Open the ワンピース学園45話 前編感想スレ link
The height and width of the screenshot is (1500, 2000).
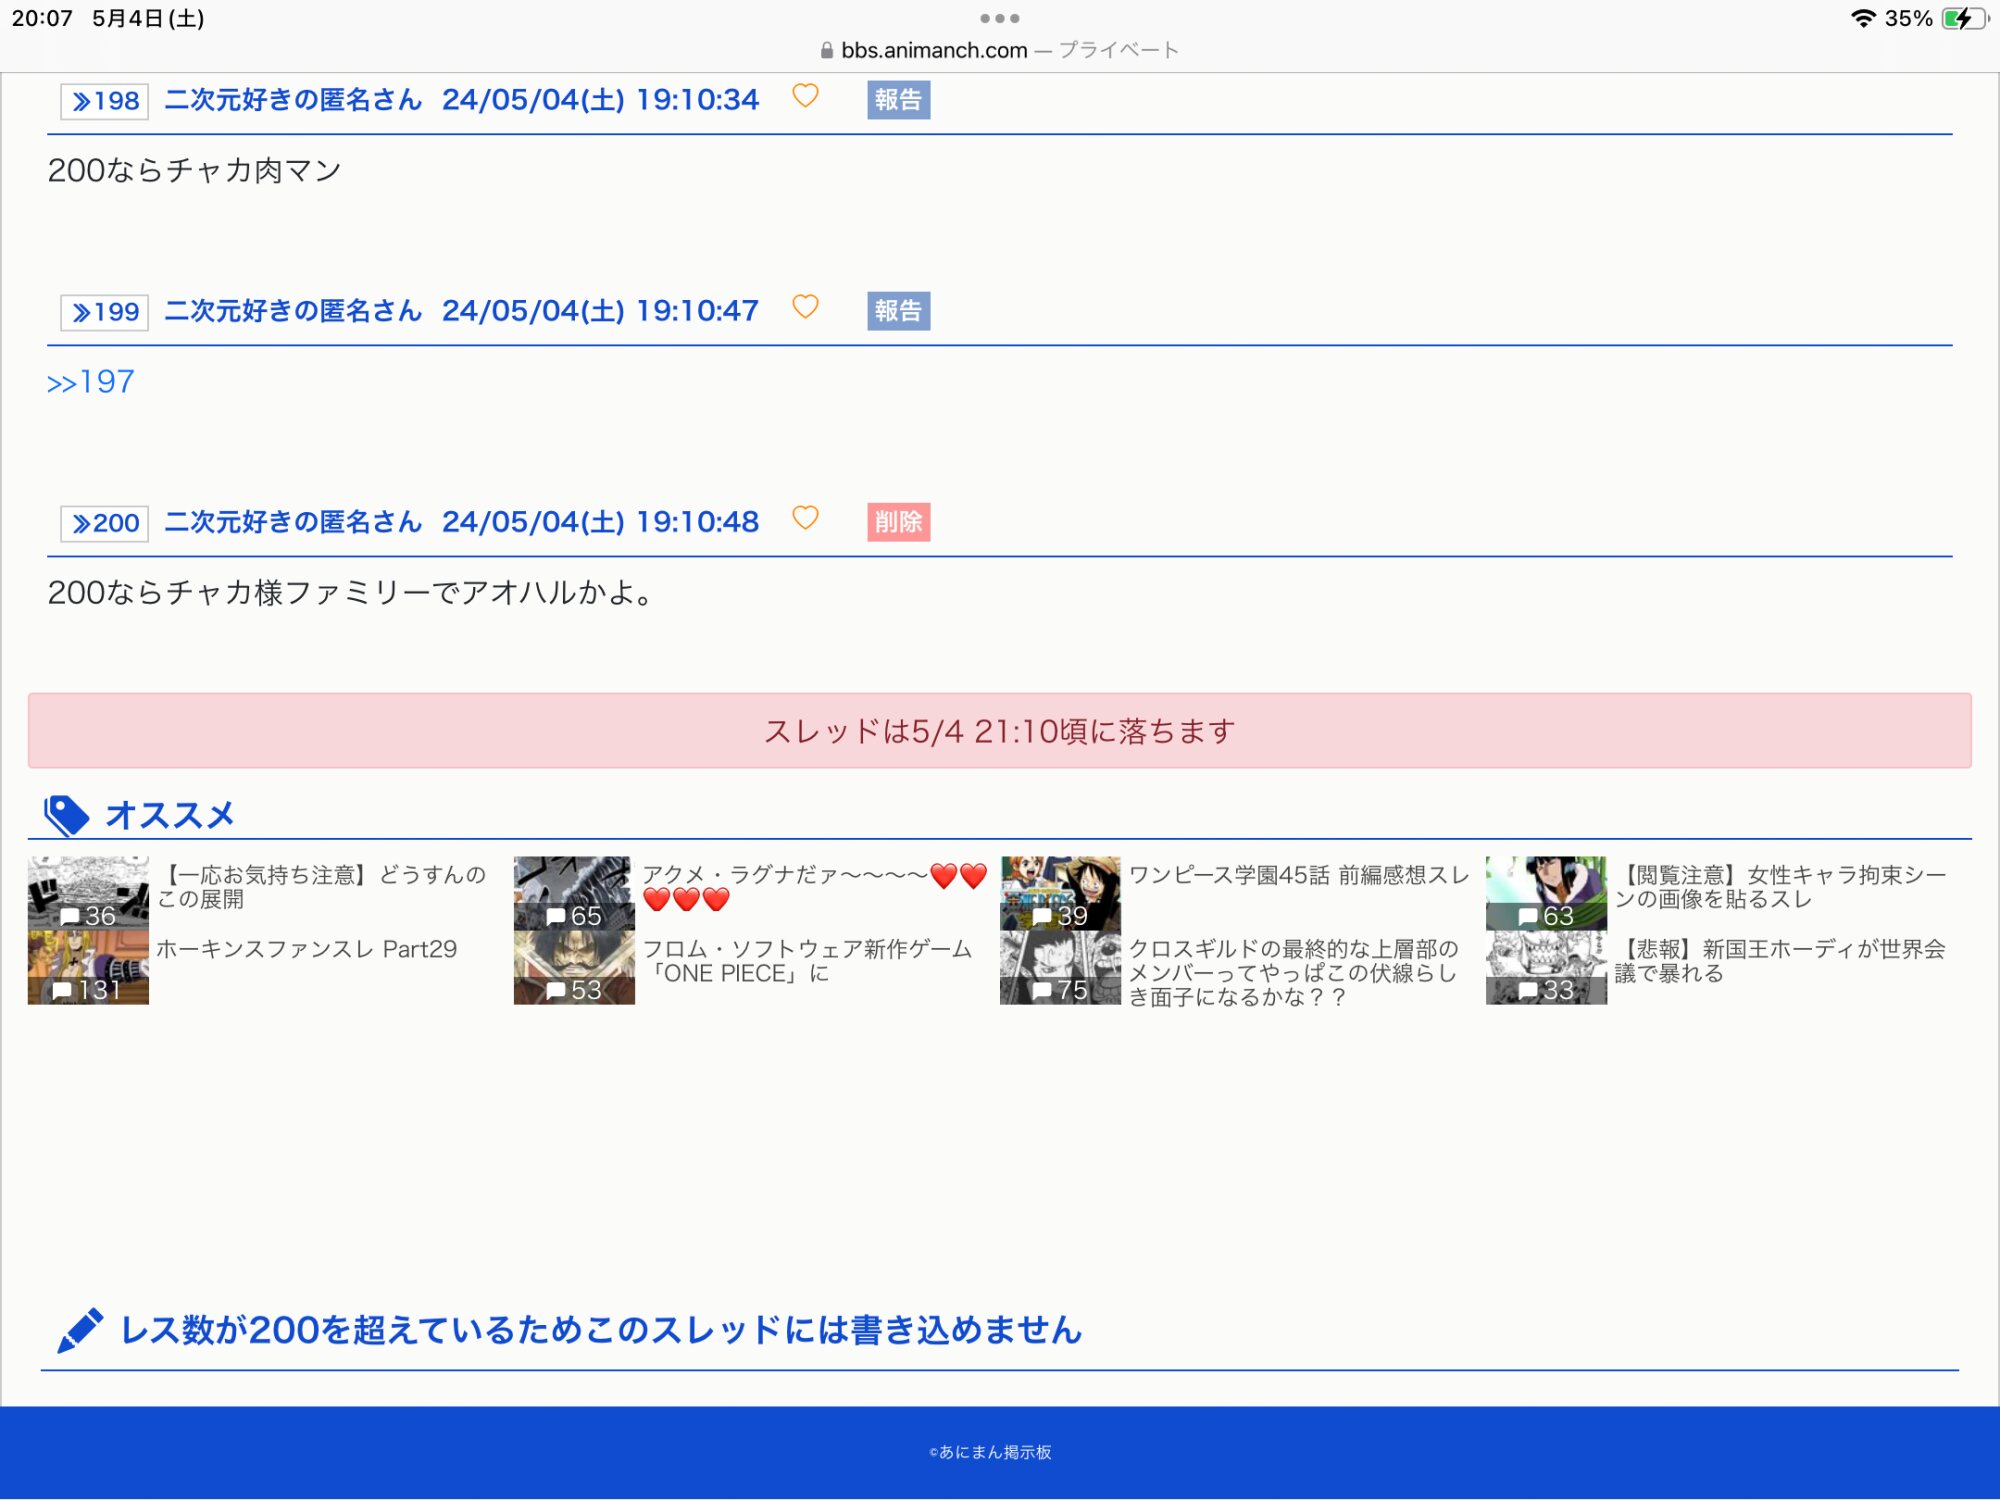tap(1298, 875)
